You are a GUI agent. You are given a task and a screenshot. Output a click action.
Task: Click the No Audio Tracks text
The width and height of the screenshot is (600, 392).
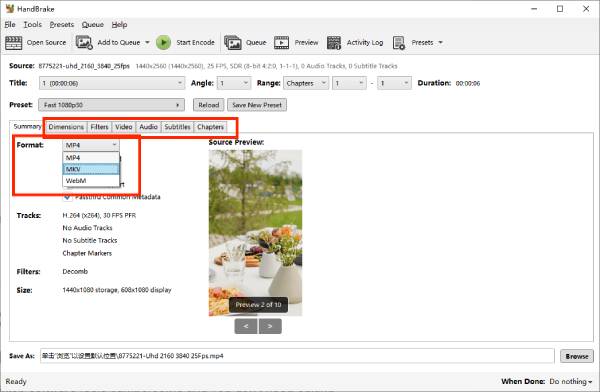pyautogui.click(x=87, y=228)
